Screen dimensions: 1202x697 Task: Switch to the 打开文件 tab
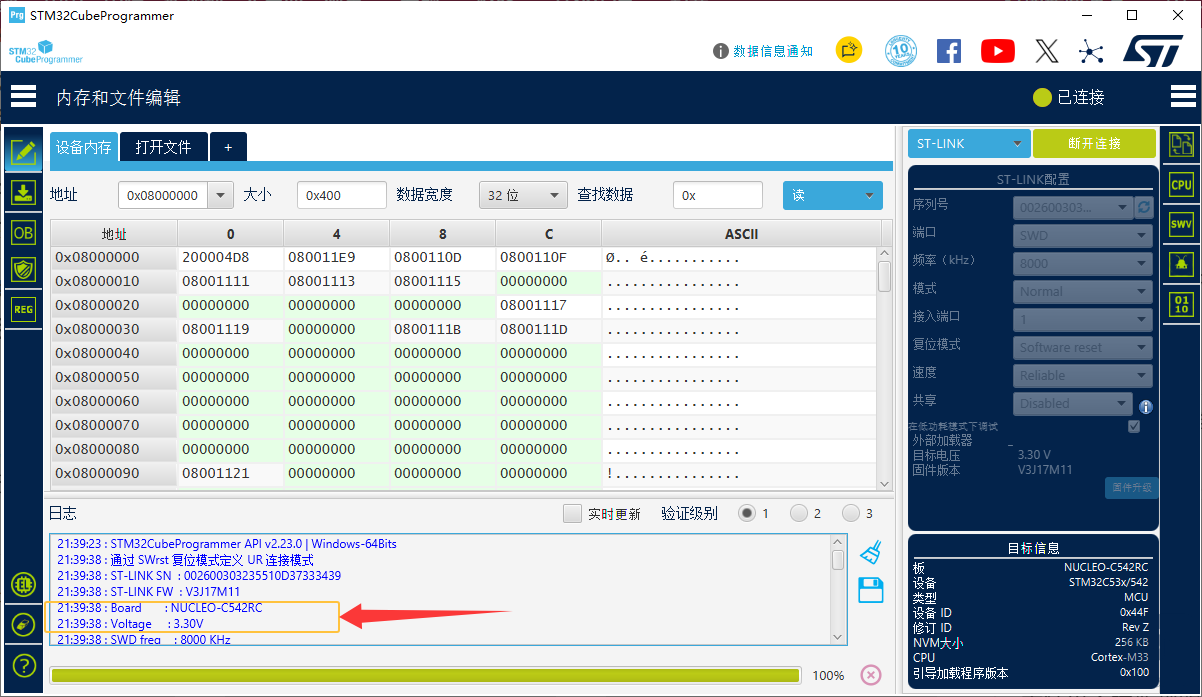coord(164,147)
